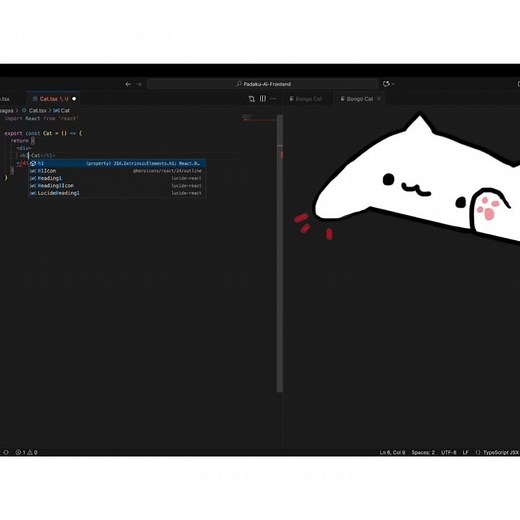The width and height of the screenshot is (520, 520).
Task: Select LucideHeading1 autocomplete suggestion
Action: (117, 193)
